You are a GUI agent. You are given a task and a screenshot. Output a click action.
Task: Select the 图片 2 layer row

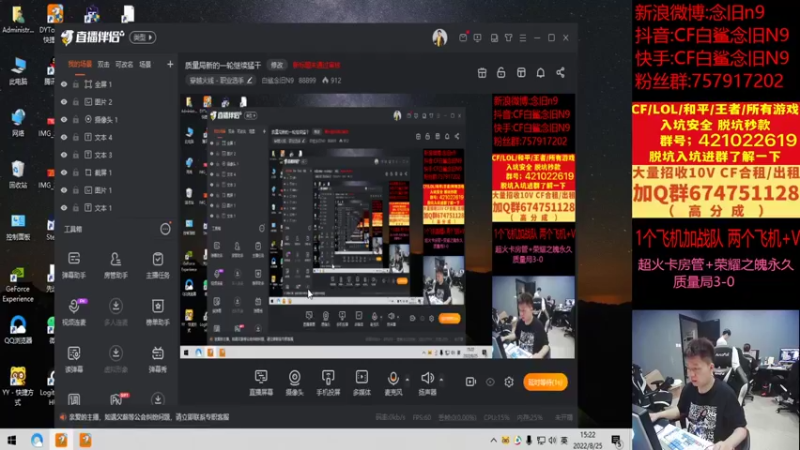click(x=116, y=102)
